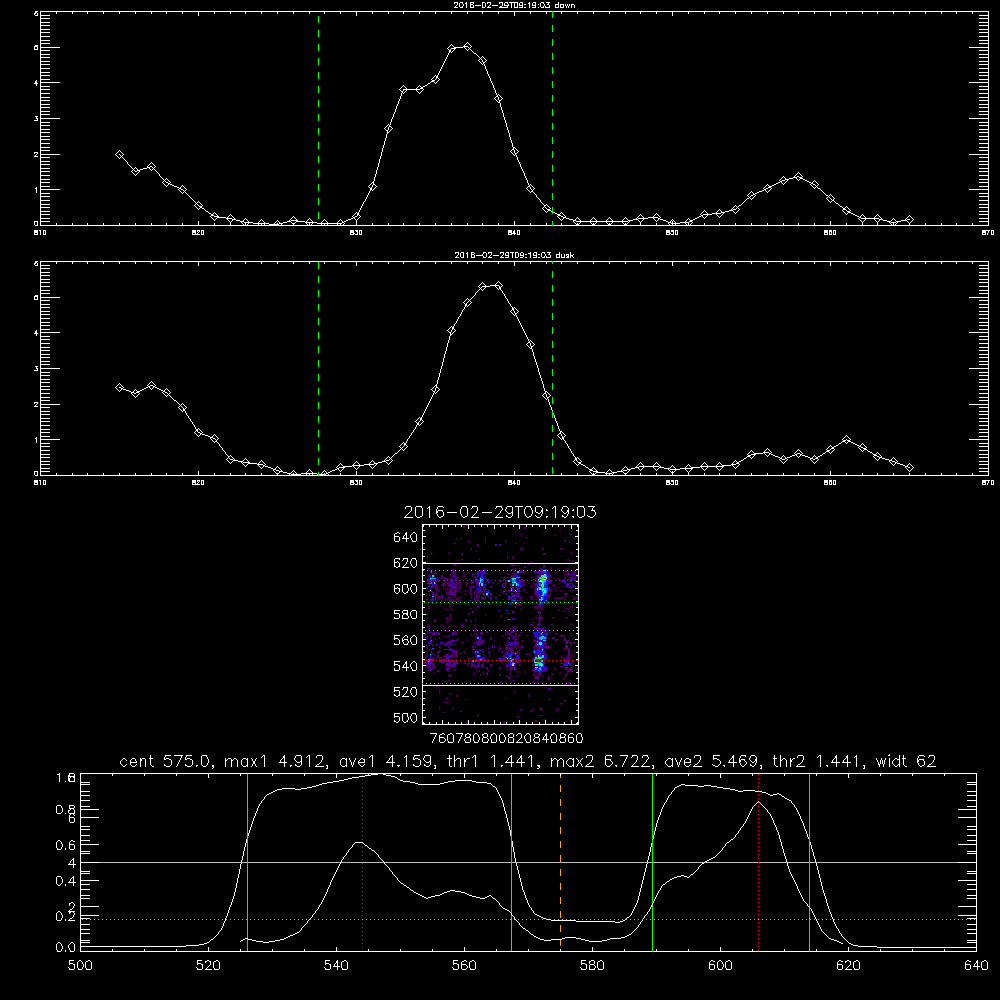Click the left green dashed line in dawn plot

tap(318, 119)
